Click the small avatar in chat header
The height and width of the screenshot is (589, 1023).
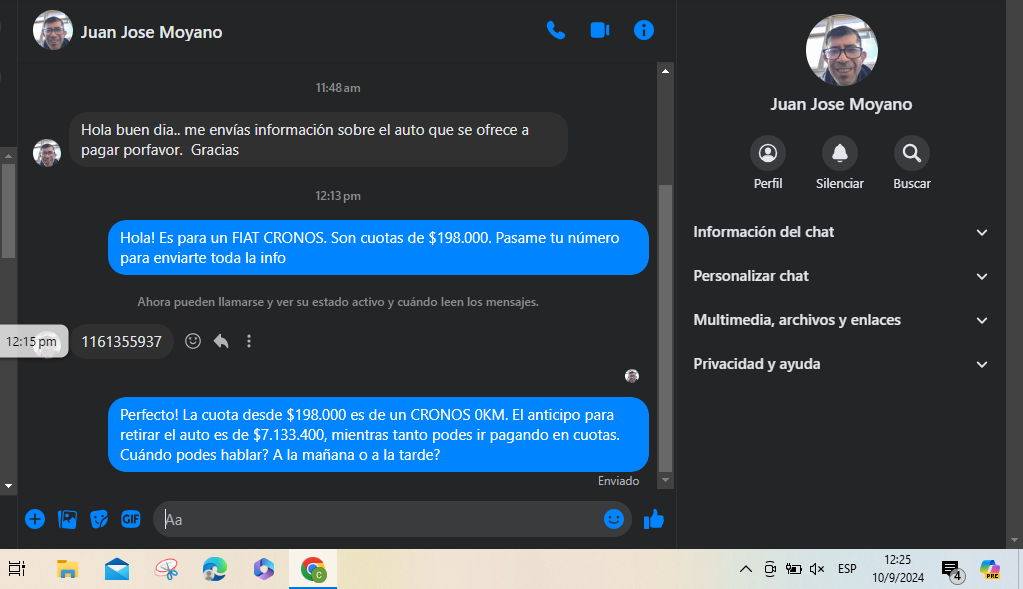pyautogui.click(x=52, y=30)
